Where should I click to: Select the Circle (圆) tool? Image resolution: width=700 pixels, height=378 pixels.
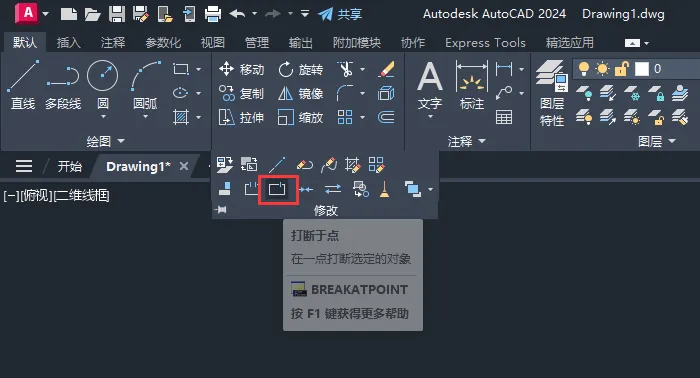(x=103, y=85)
